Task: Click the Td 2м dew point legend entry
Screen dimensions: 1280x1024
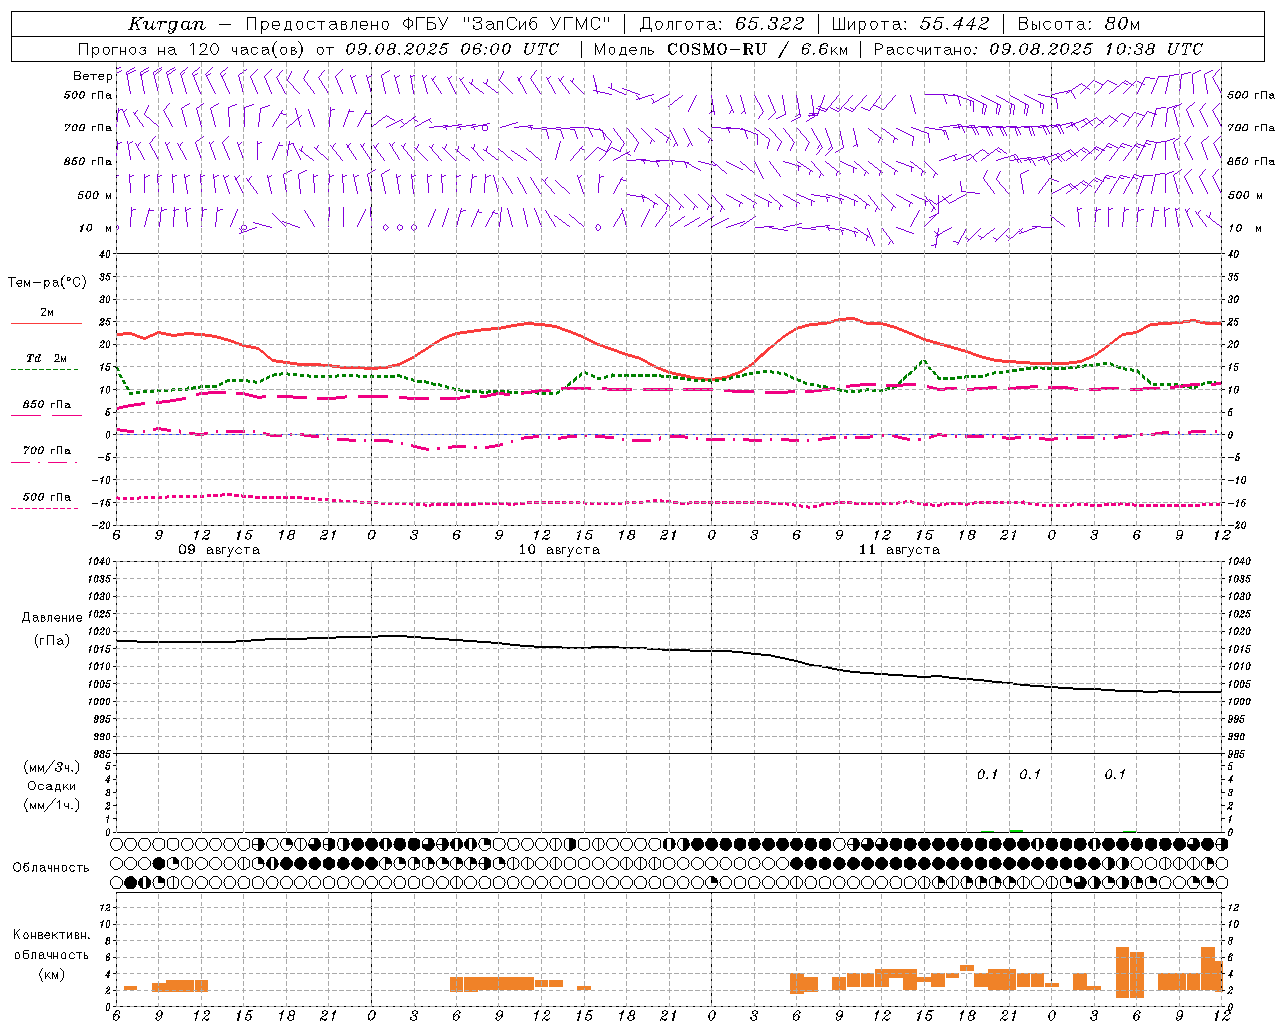Action: pos(46,358)
